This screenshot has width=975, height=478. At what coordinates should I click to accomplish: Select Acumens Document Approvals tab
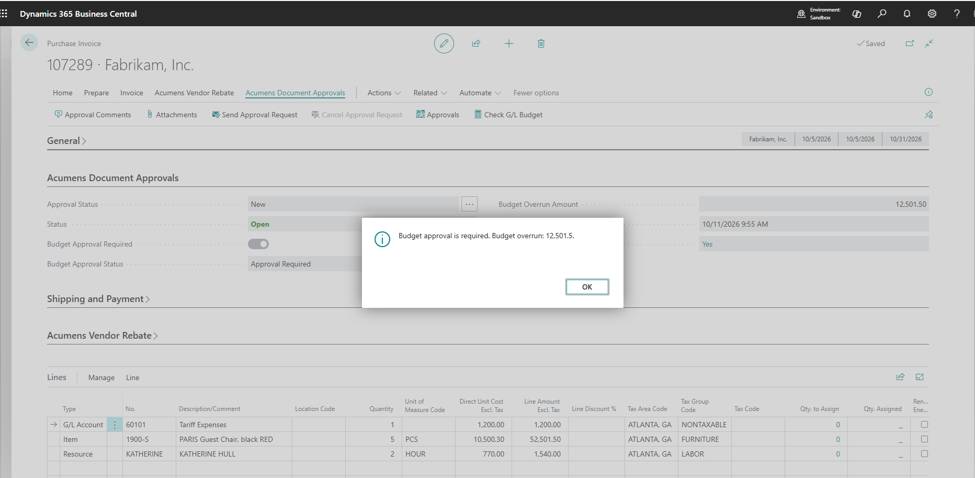pos(295,93)
